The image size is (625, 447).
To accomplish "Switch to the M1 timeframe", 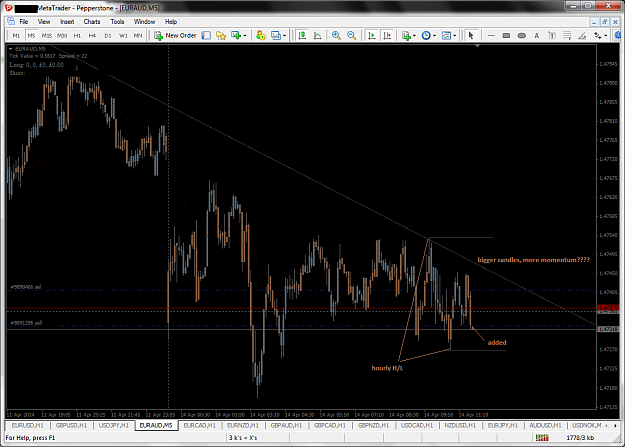I will point(16,35).
